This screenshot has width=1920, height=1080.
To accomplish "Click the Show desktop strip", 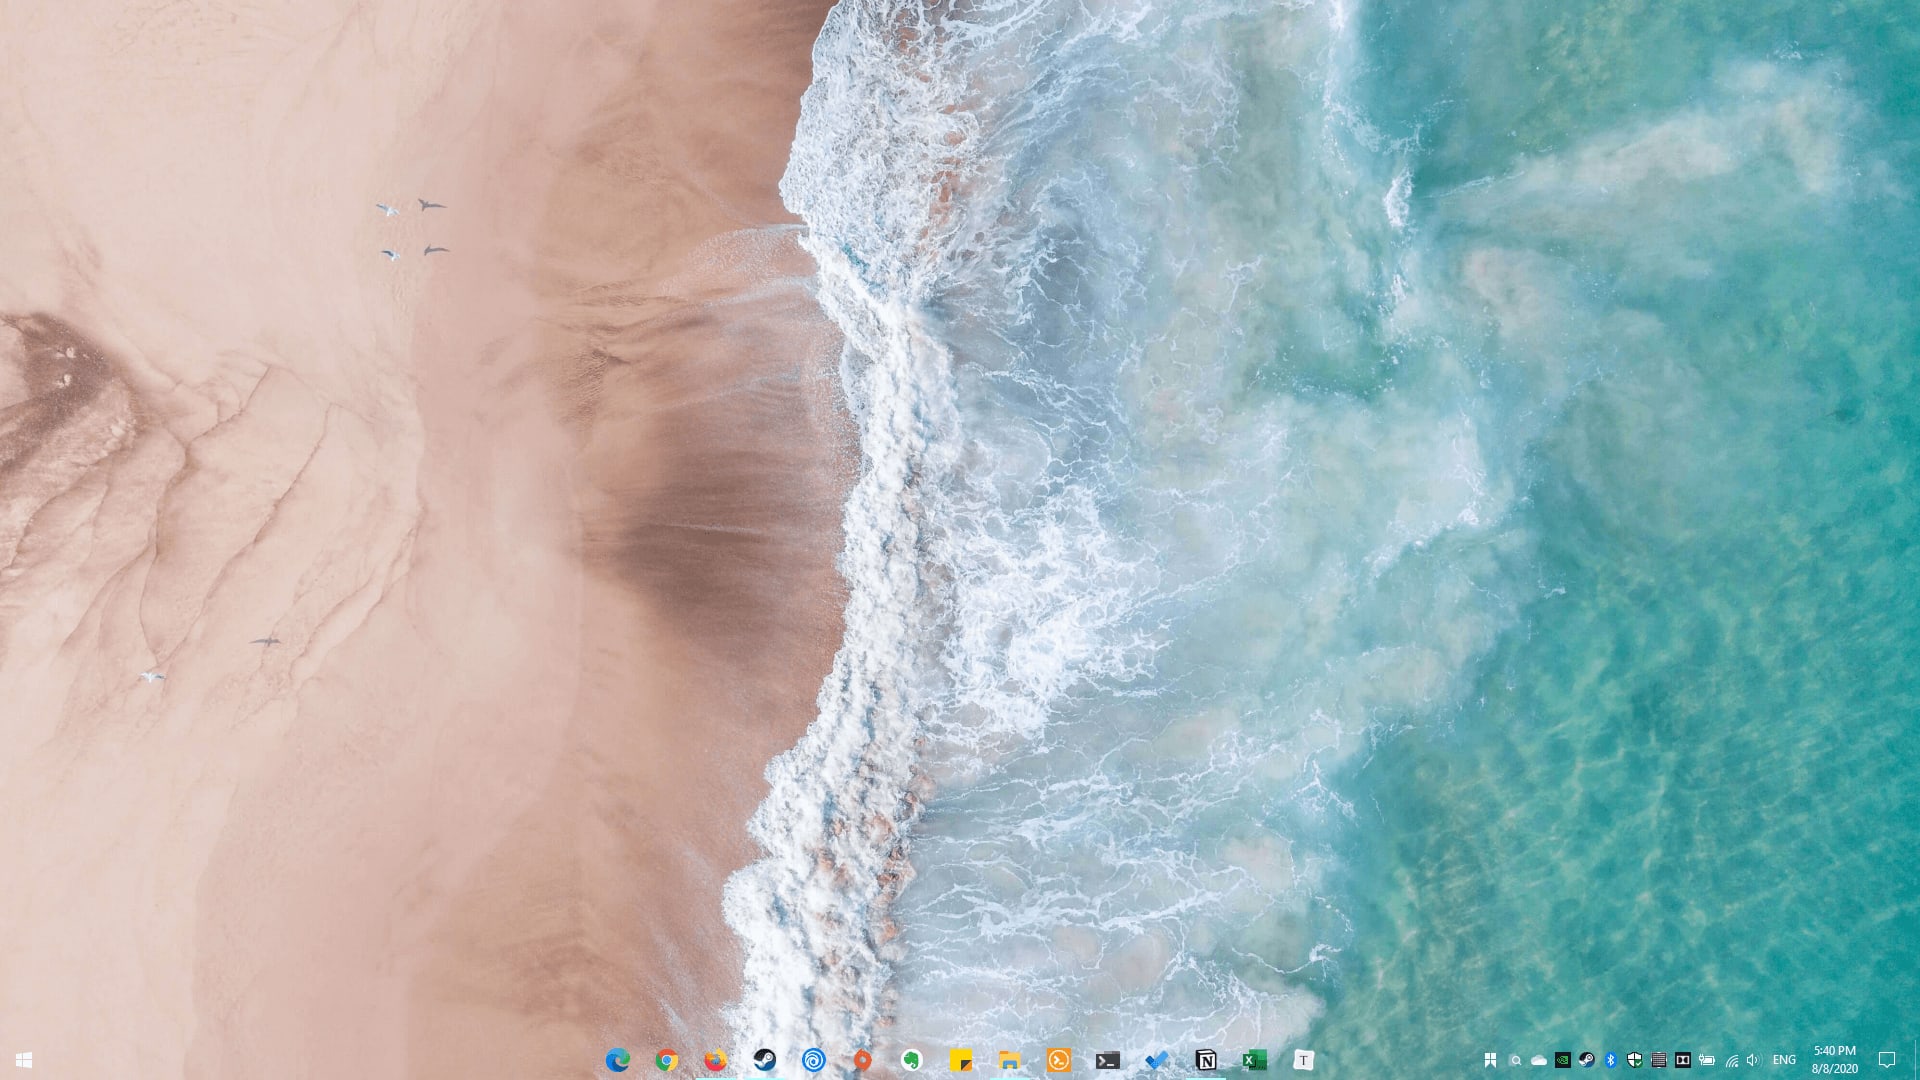I will pos(1916,1060).
